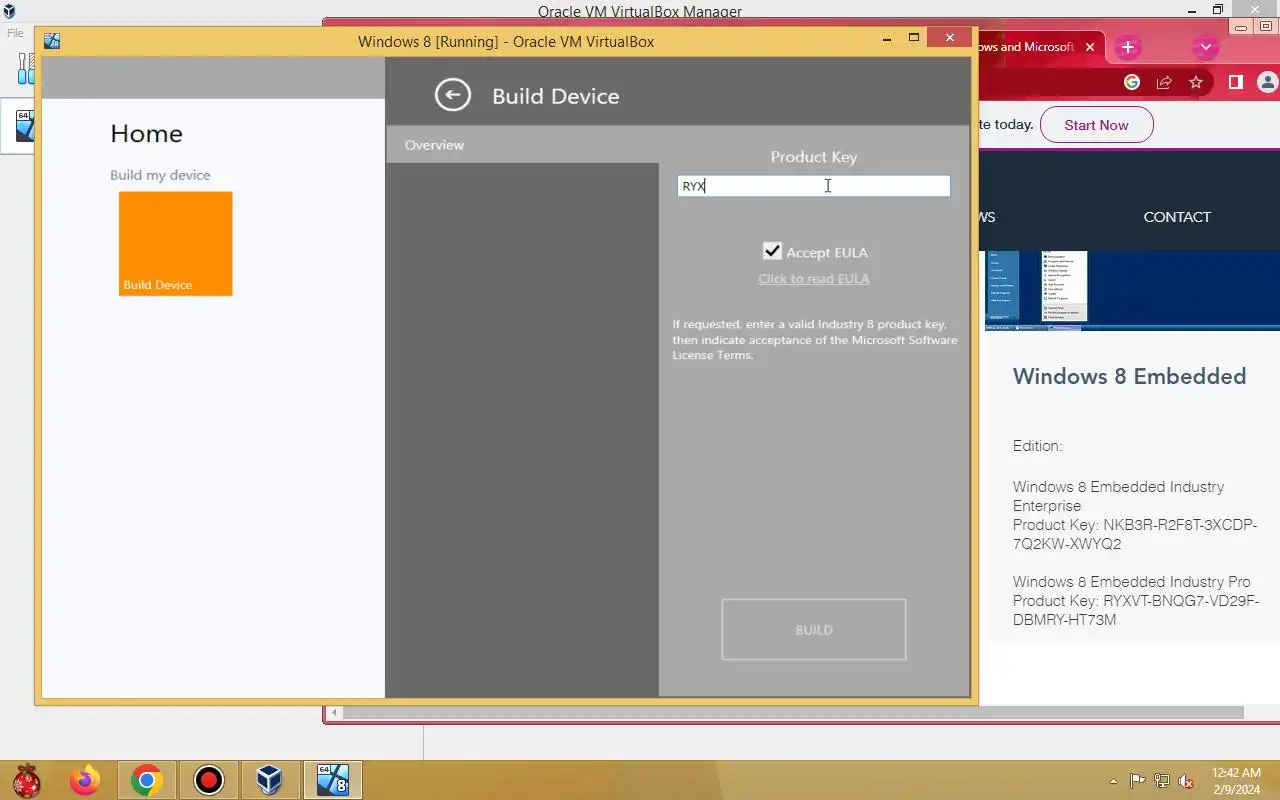Click the Start Now button in Chrome
Screen dimensions: 1280x800
(x=1096, y=125)
